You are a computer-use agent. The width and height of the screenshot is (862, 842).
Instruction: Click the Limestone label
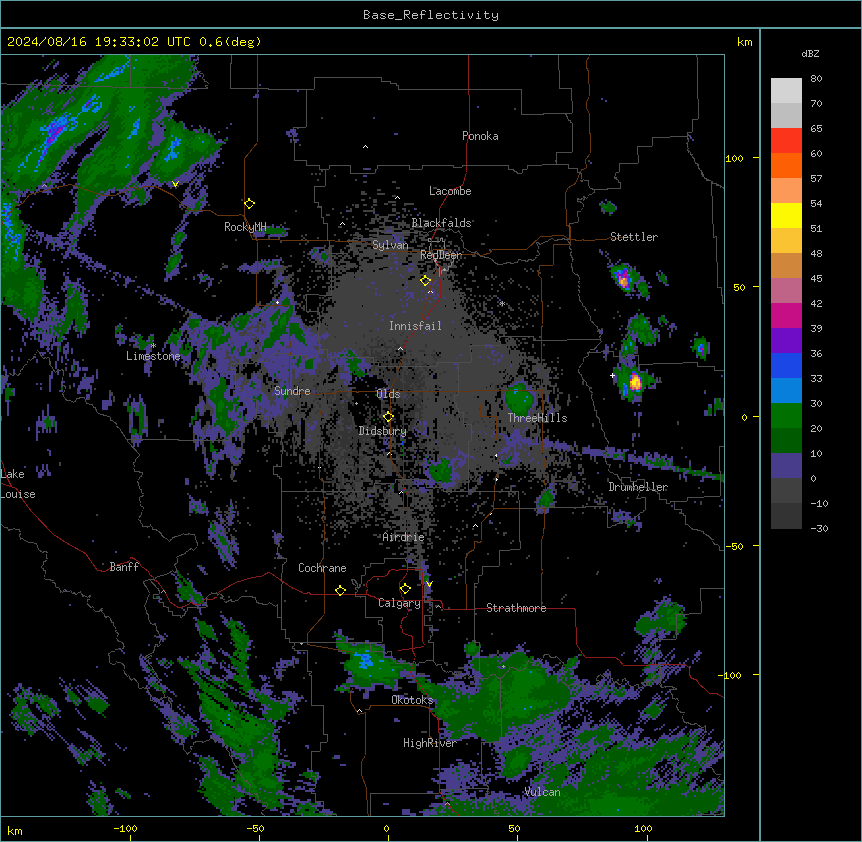[153, 356]
